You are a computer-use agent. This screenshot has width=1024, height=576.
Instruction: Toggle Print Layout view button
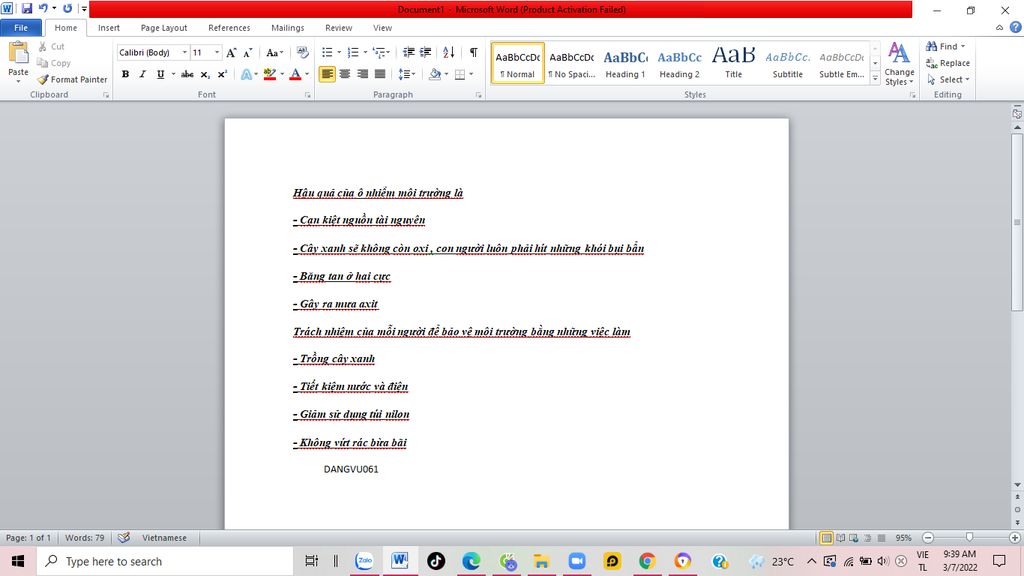coord(826,538)
